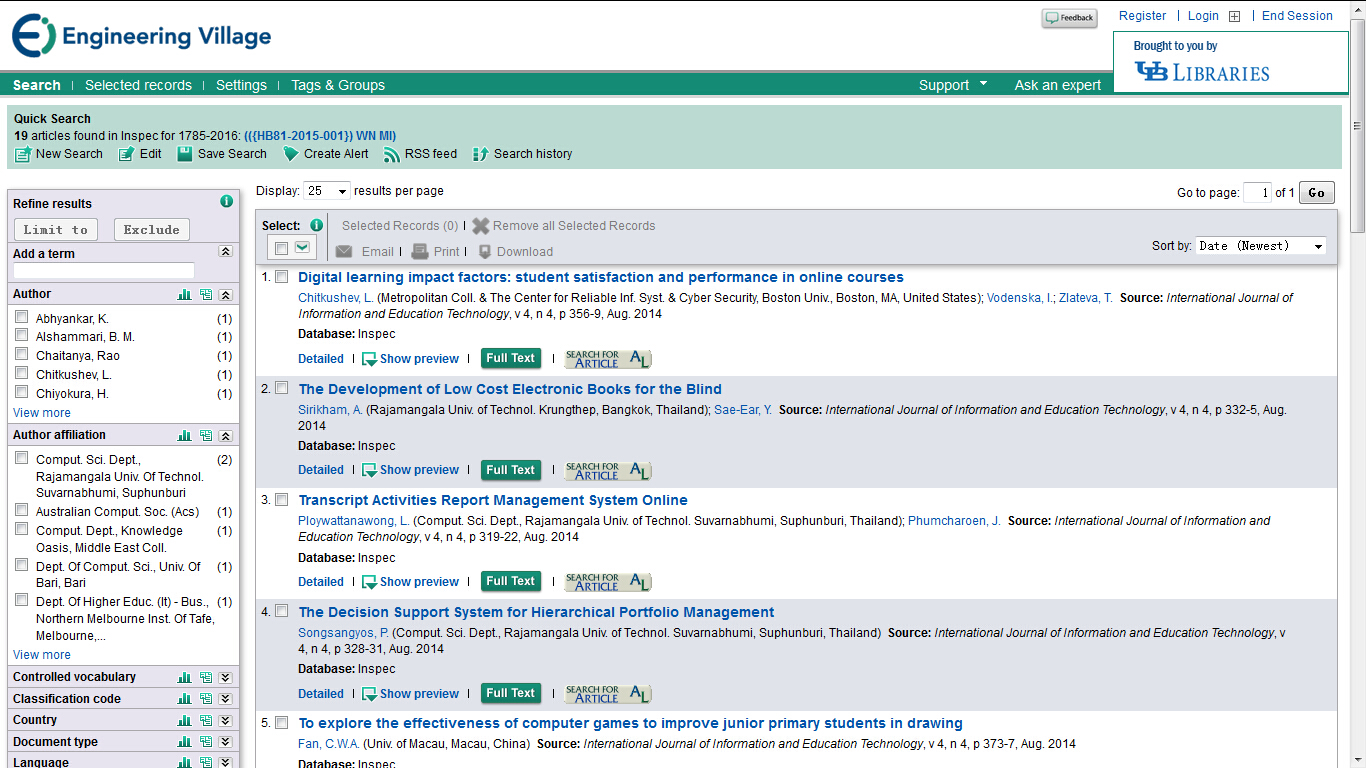Screen dimensions: 1366x768
Task: Click Search for Article button on result 1
Action: [x=608, y=359]
